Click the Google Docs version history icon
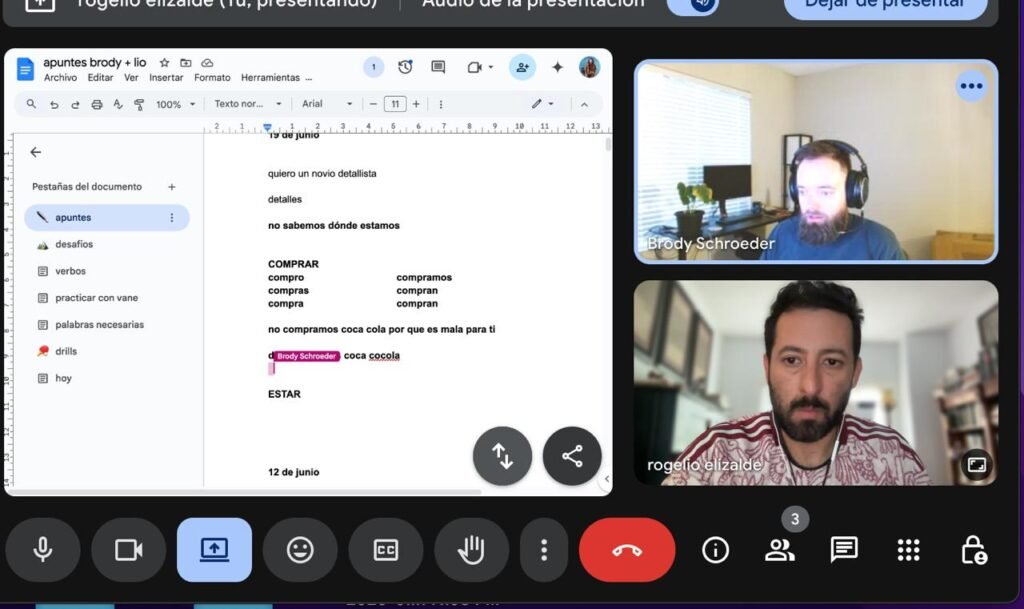 [405, 67]
